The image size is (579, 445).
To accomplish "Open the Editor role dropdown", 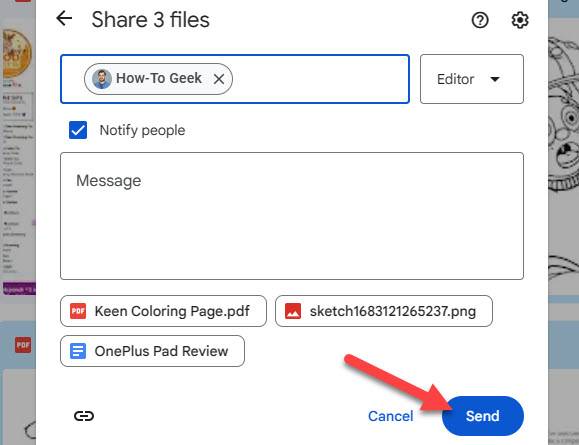I will click(x=472, y=79).
